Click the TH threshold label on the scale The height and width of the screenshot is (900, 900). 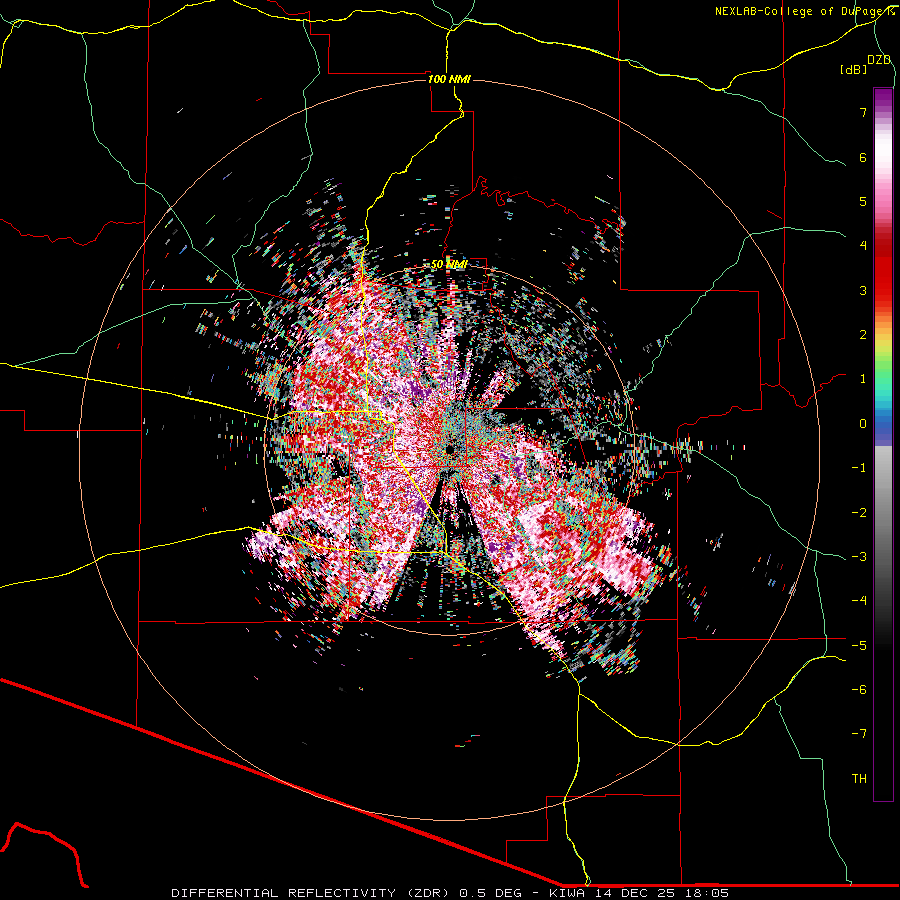(859, 779)
